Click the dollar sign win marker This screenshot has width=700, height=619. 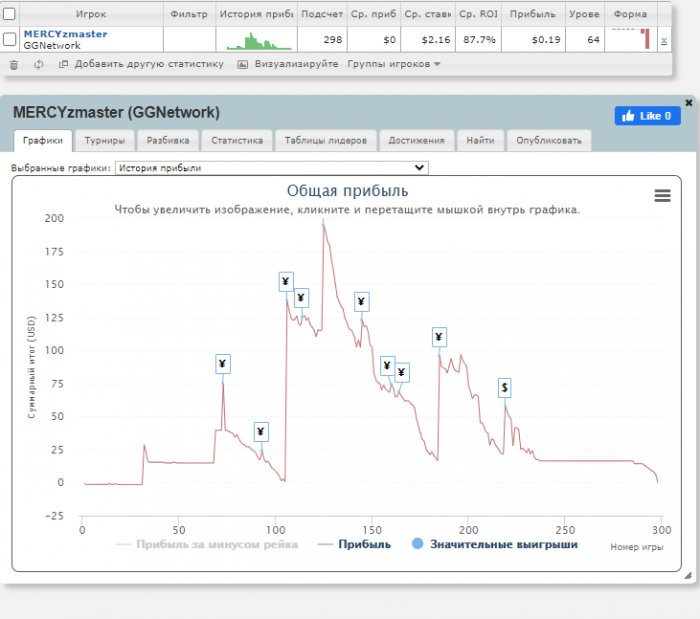pos(505,387)
